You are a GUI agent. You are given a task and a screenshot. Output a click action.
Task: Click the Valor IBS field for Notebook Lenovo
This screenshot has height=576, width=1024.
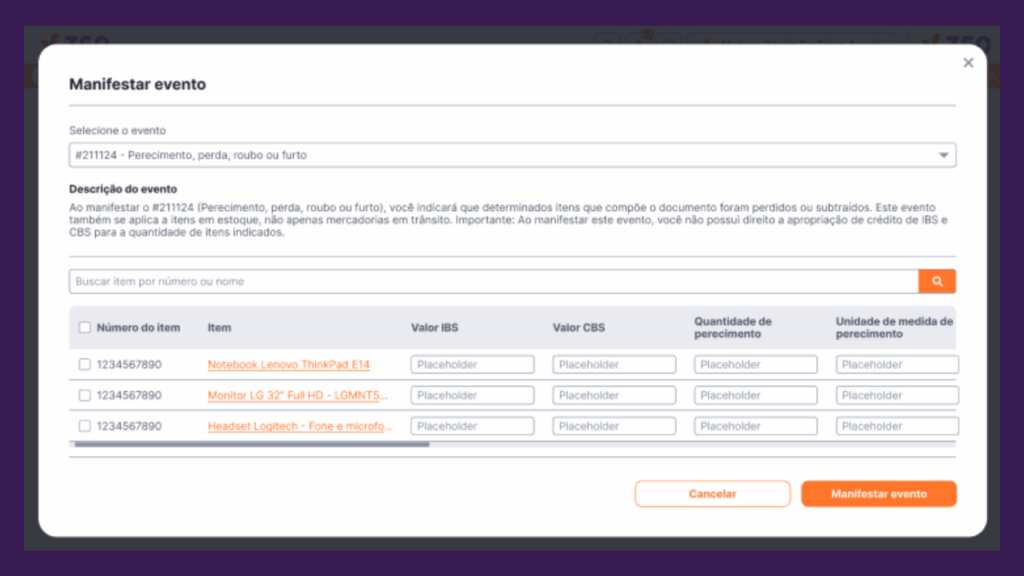(472, 365)
